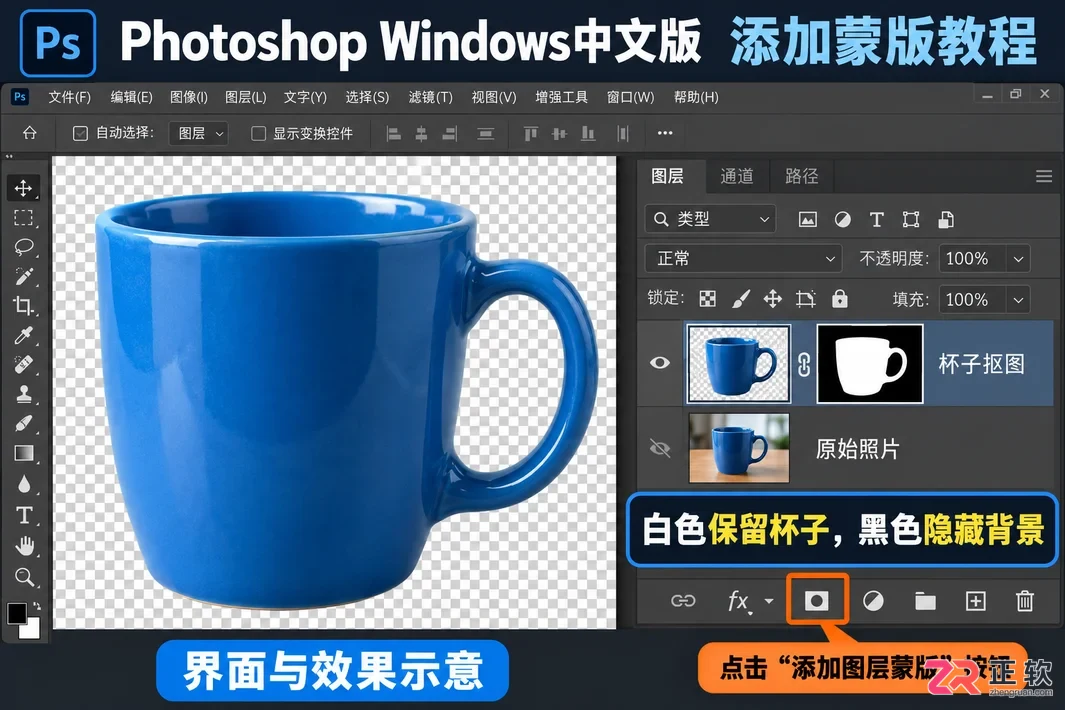Toggle smart object filter icon
Screen dimensions: 1065x710
click(x=945, y=219)
